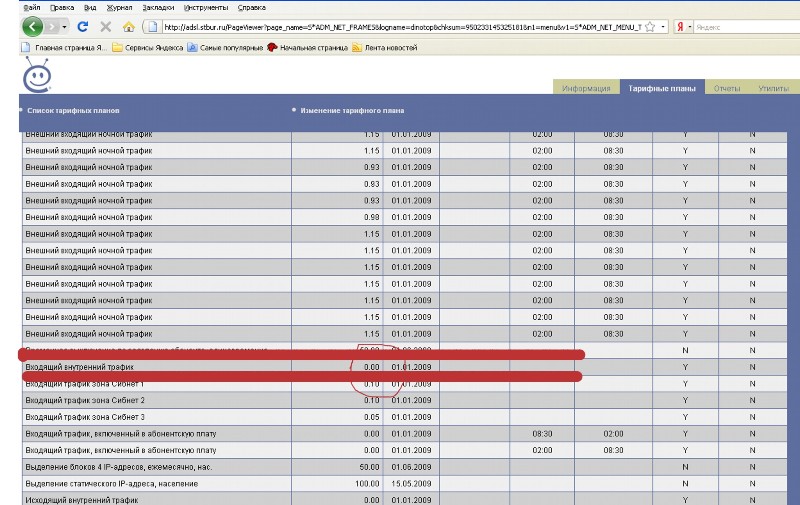
Task: Open the history dropdown next to navigation arrows
Action: [x=65, y=27]
